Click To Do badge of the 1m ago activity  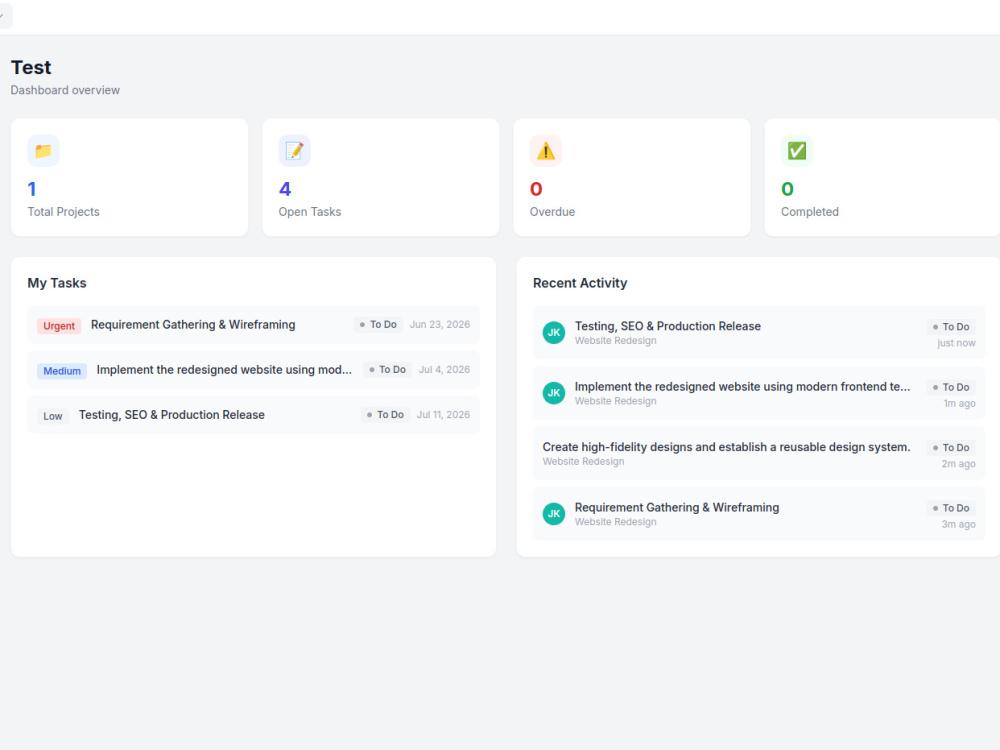951,387
